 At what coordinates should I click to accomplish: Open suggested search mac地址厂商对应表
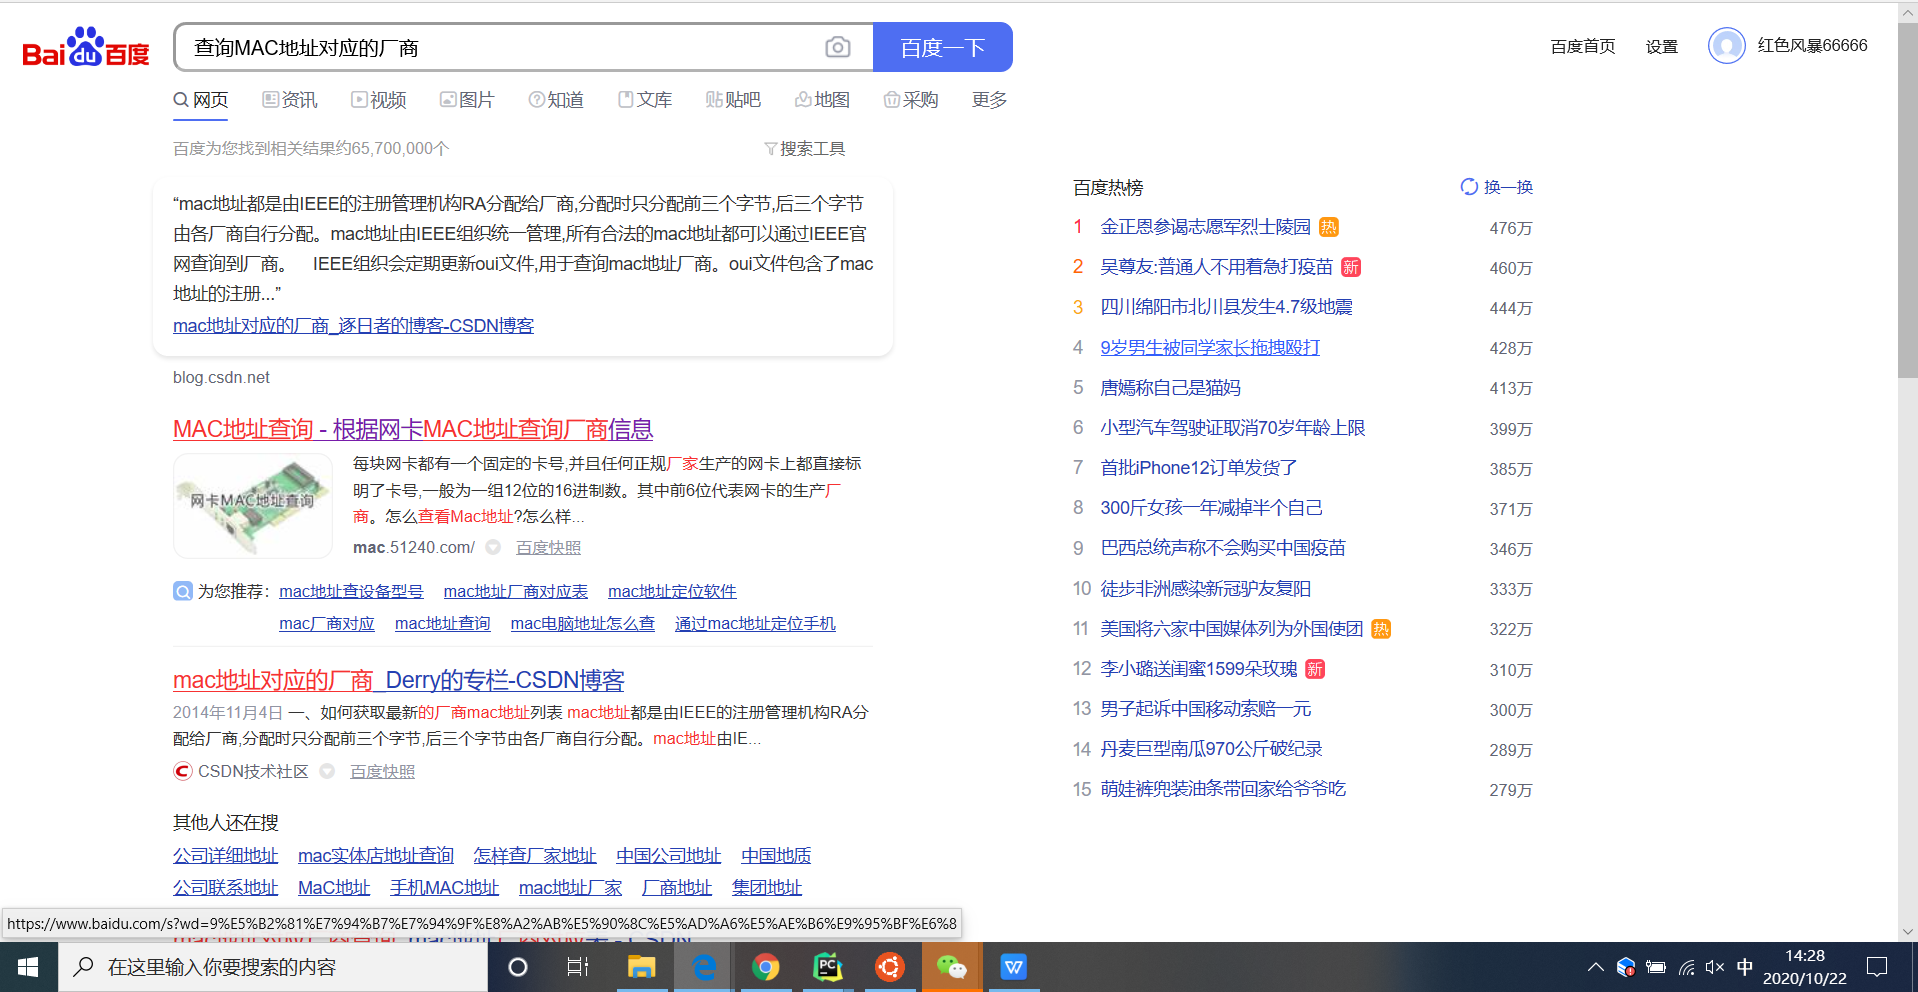coord(516,591)
